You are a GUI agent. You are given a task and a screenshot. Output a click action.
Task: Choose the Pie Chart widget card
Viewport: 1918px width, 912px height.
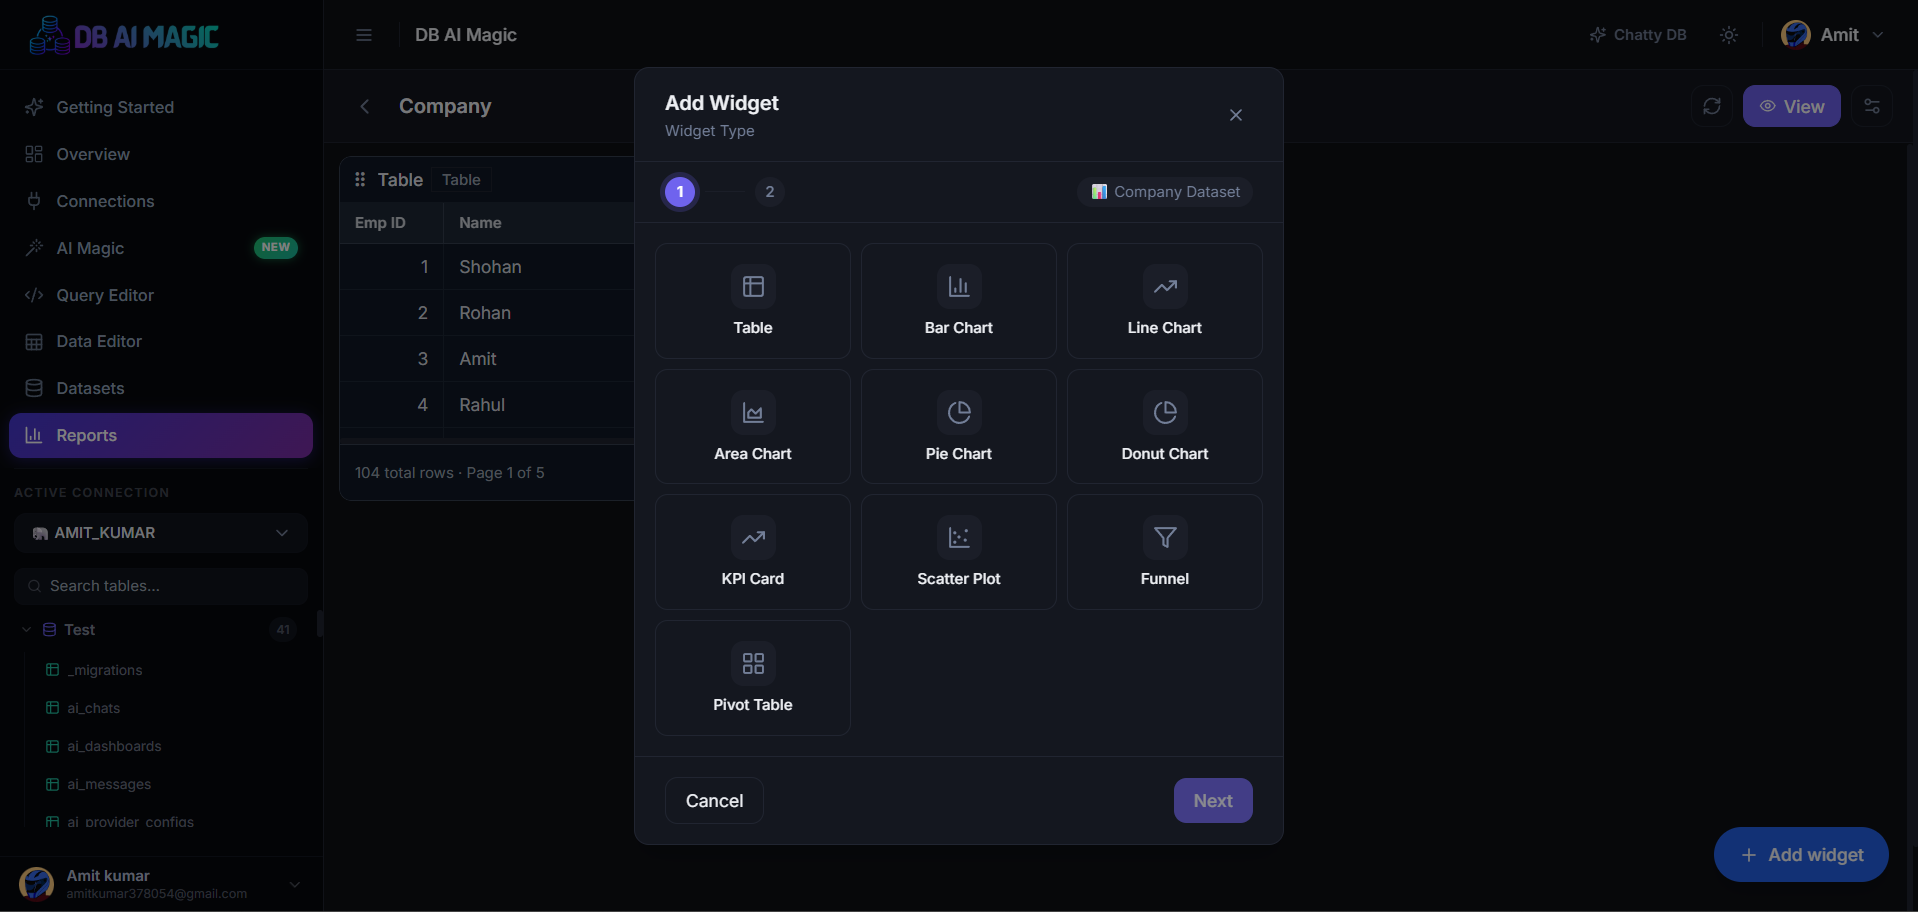959,427
